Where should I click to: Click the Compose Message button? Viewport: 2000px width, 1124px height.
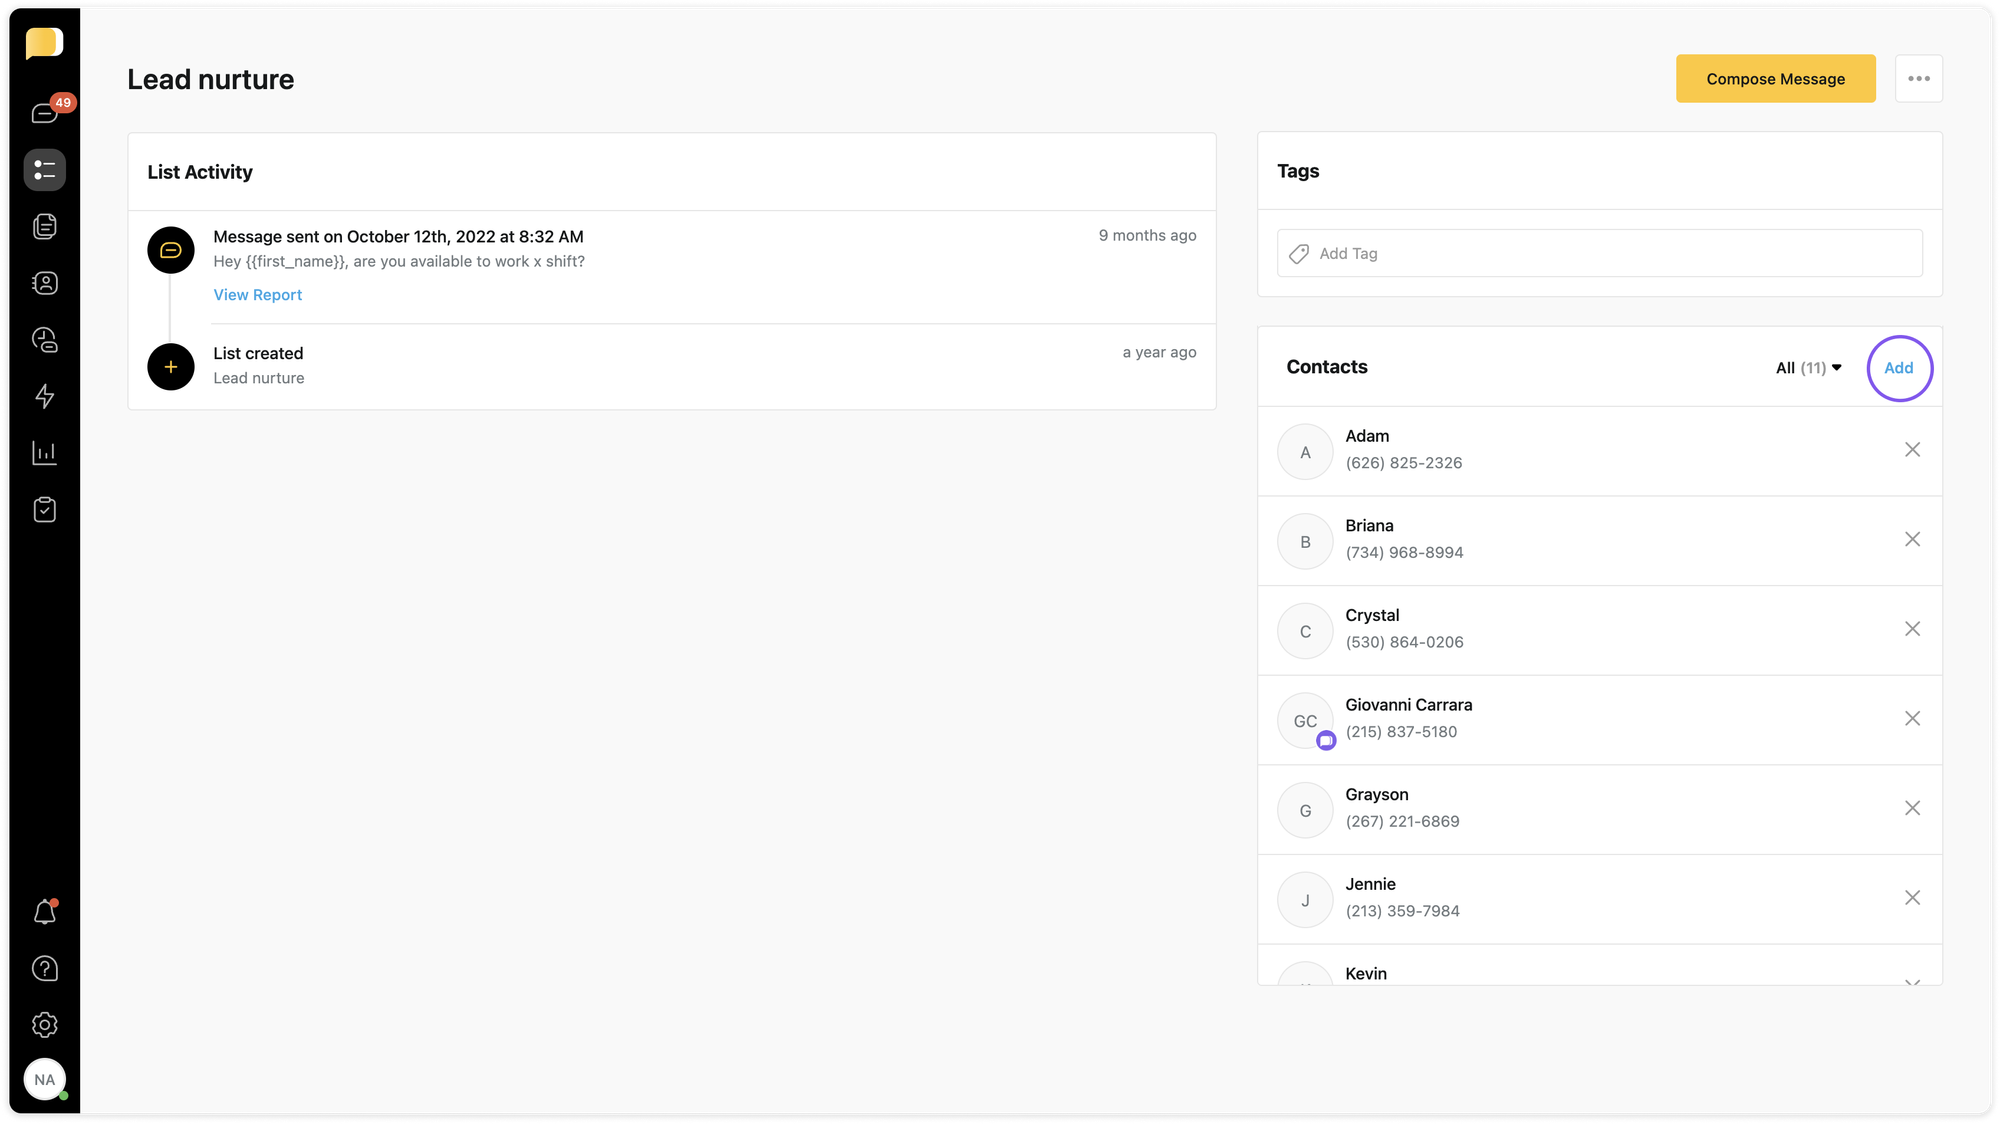pyautogui.click(x=1775, y=79)
